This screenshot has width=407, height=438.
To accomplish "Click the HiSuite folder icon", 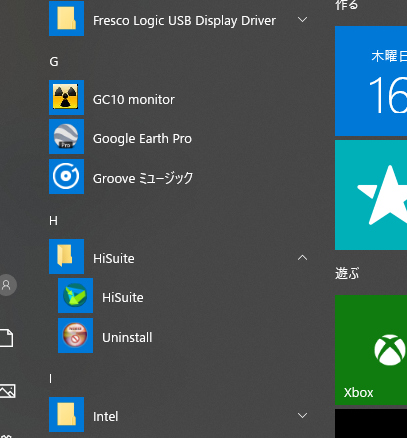I will click(x=66, y=256).
